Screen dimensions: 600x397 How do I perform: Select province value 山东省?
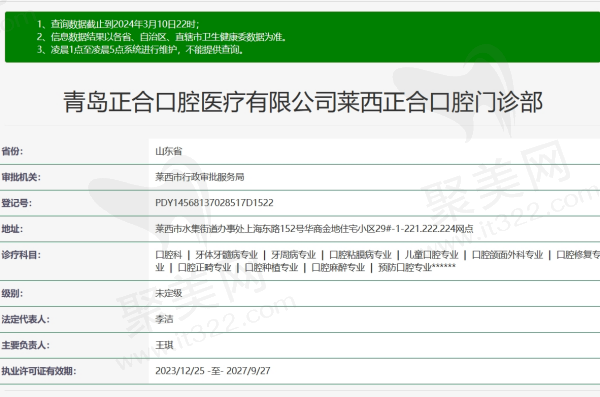pos(168,151)
